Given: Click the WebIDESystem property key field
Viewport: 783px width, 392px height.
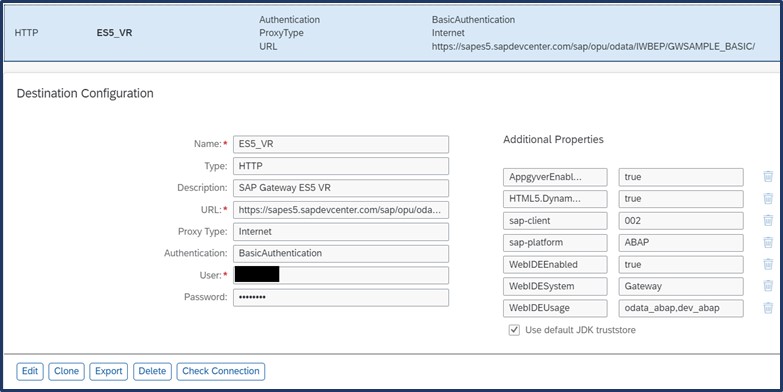Looking at the screenshot, I should point(555,287).
